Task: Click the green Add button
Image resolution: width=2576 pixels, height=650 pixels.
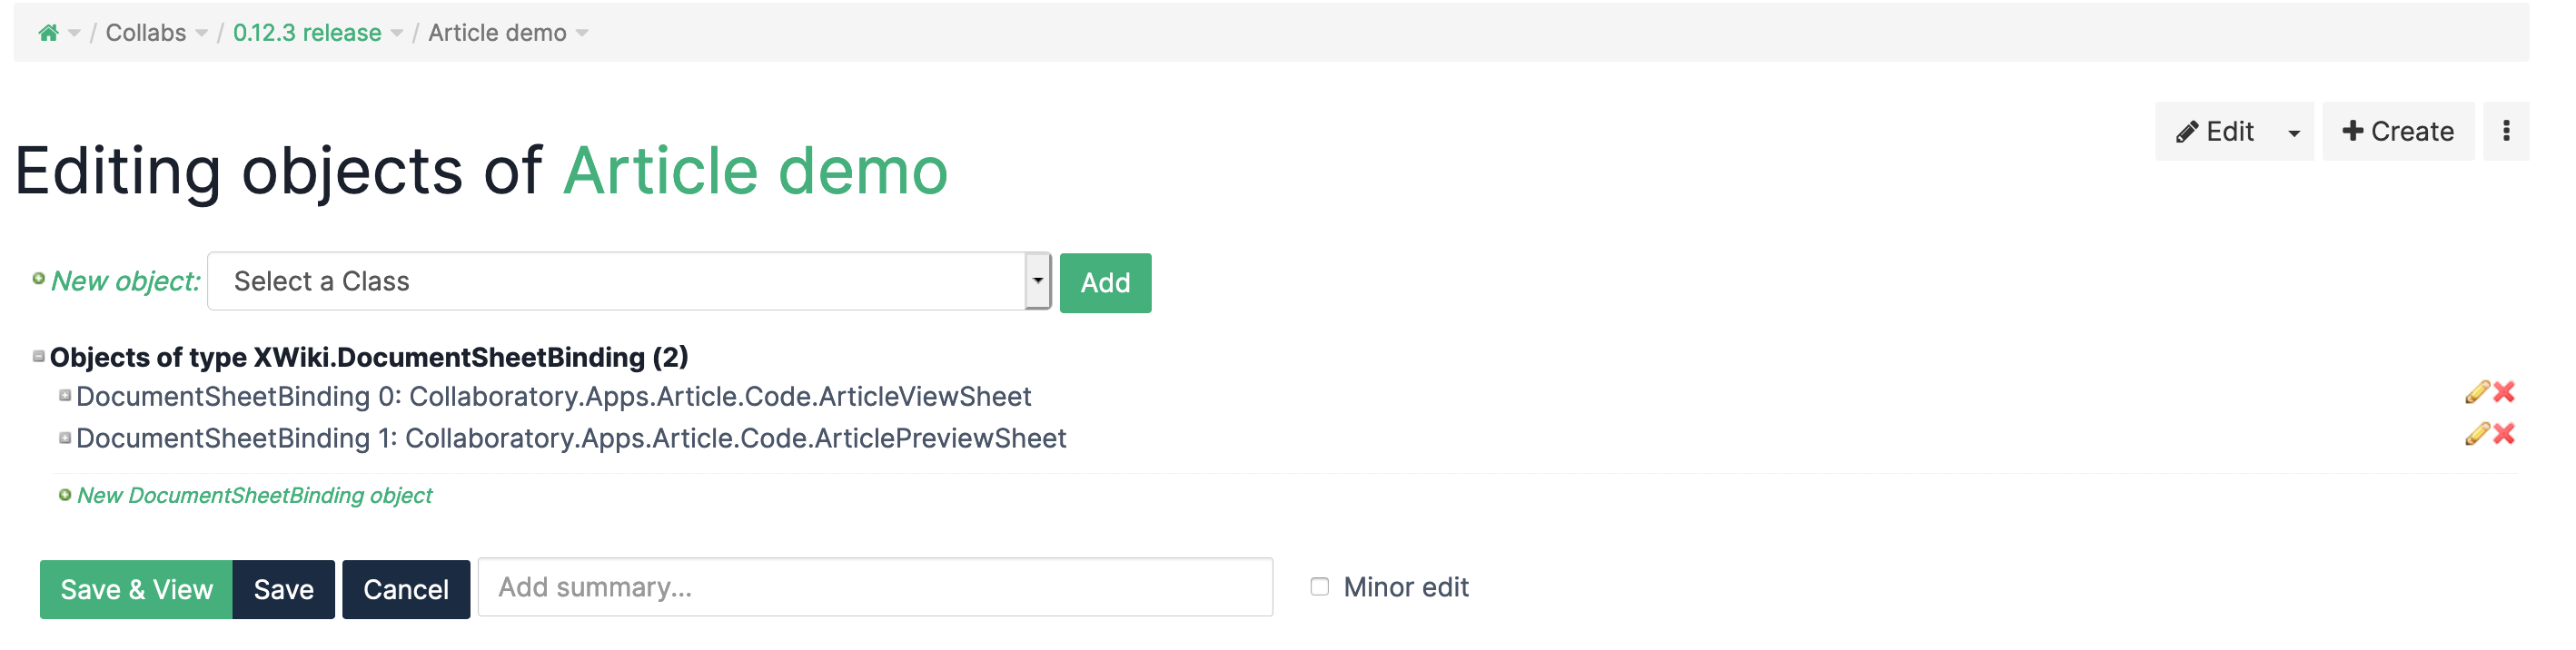Action: click(1105, 283)
